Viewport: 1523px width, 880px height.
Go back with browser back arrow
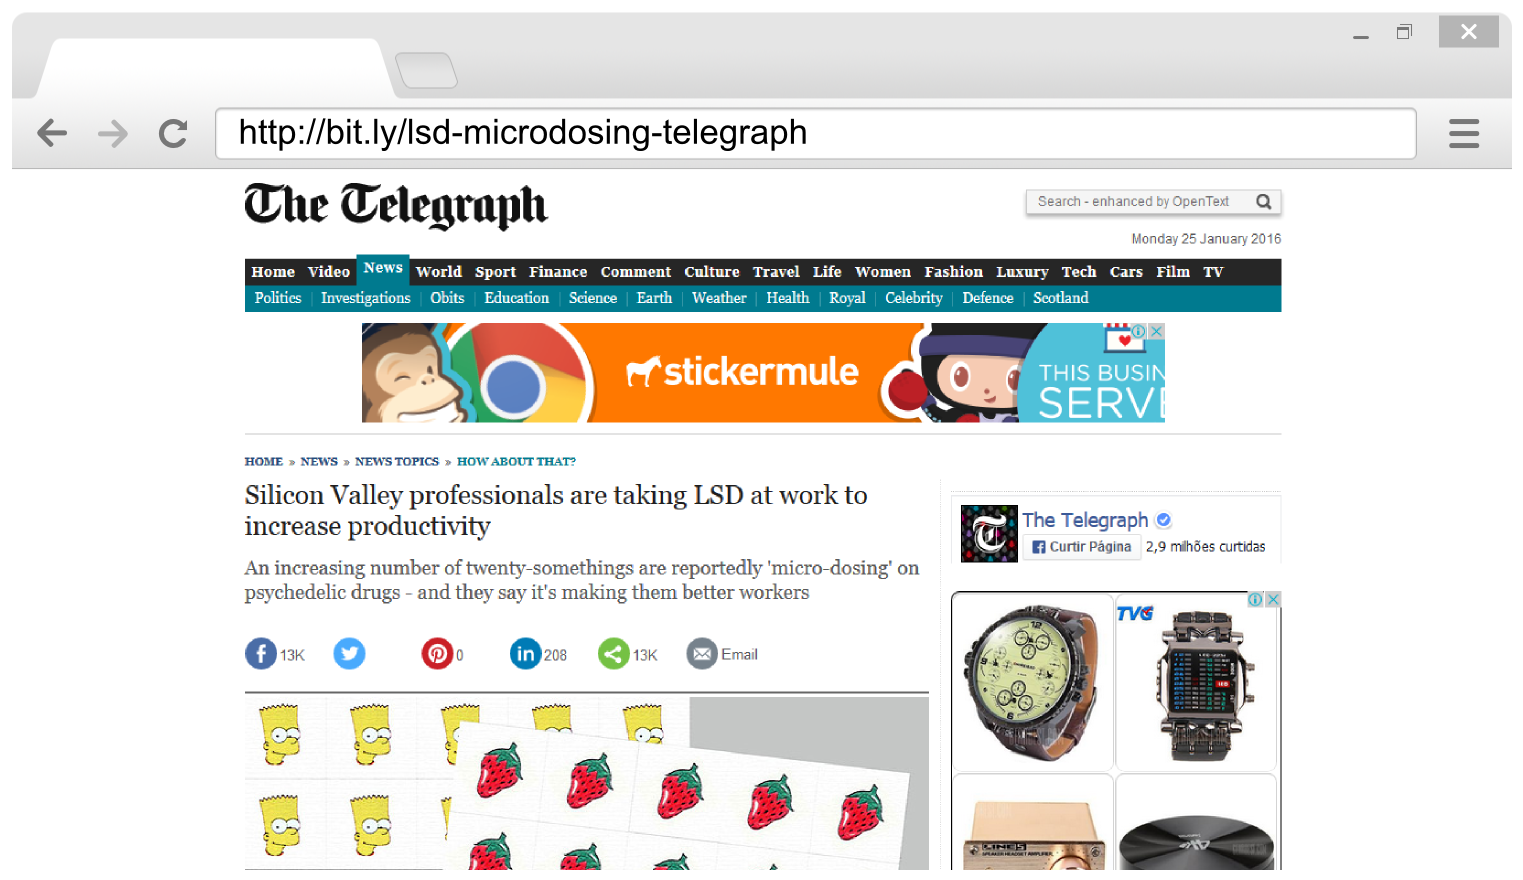tap(52, 133)
